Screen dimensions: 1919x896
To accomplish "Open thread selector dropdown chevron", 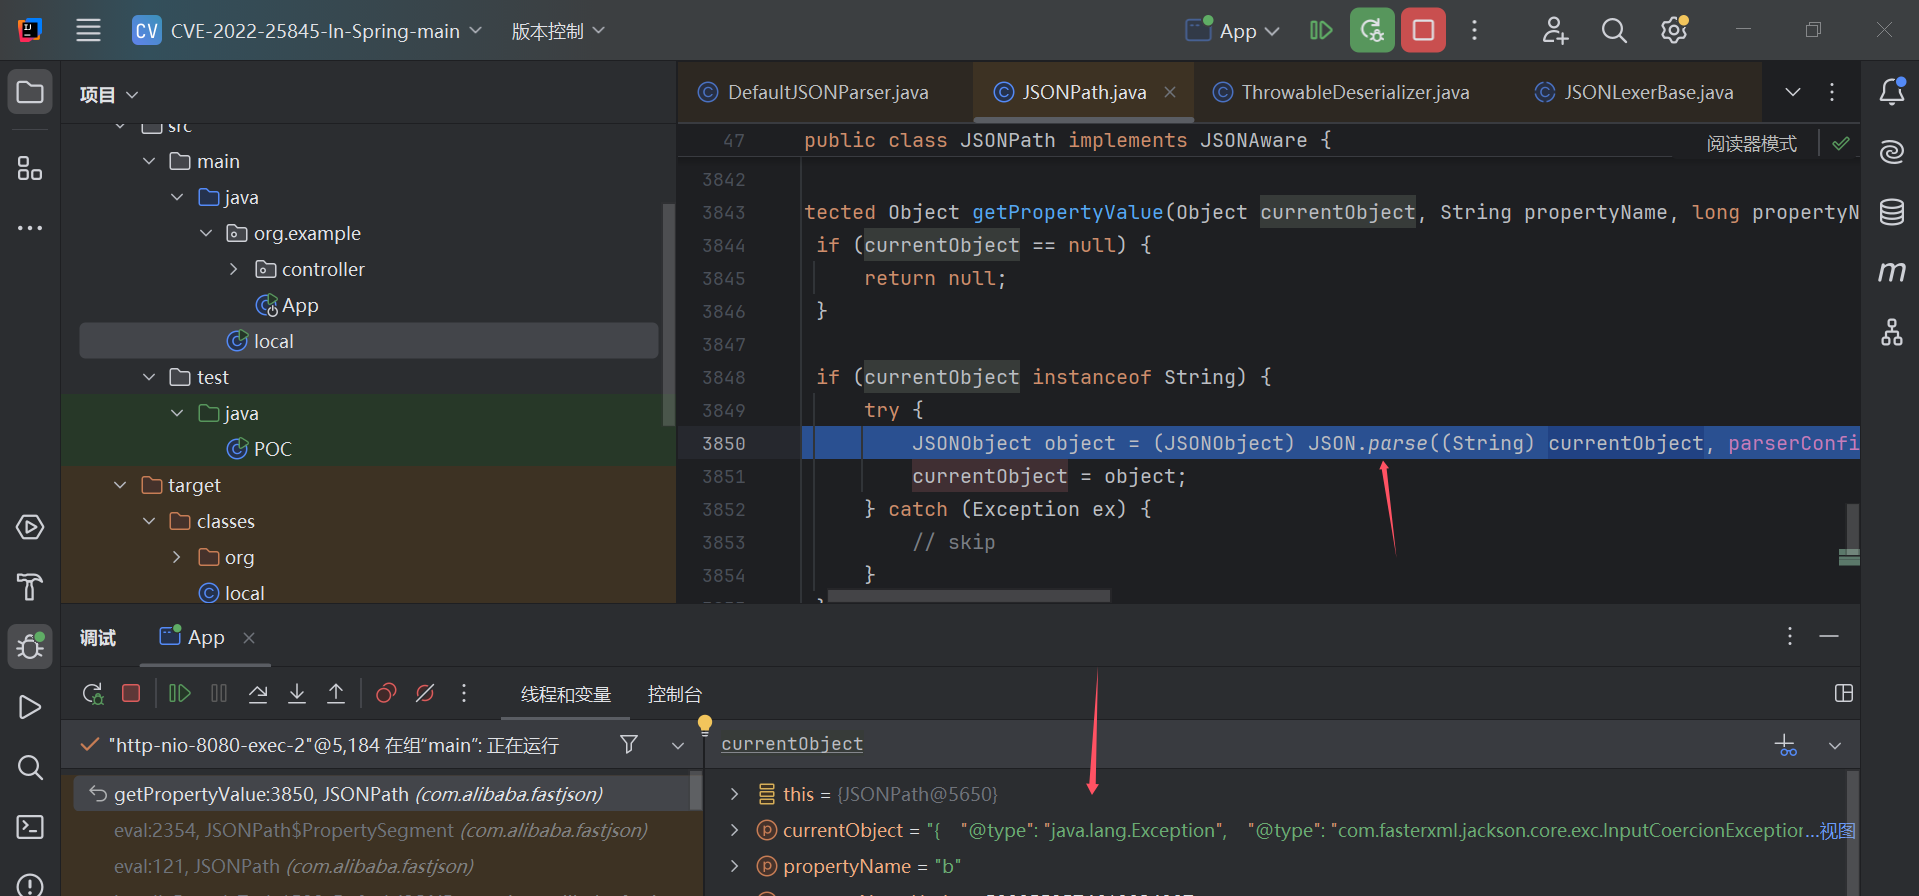I will pyautogui.click(x=678, y=745).
